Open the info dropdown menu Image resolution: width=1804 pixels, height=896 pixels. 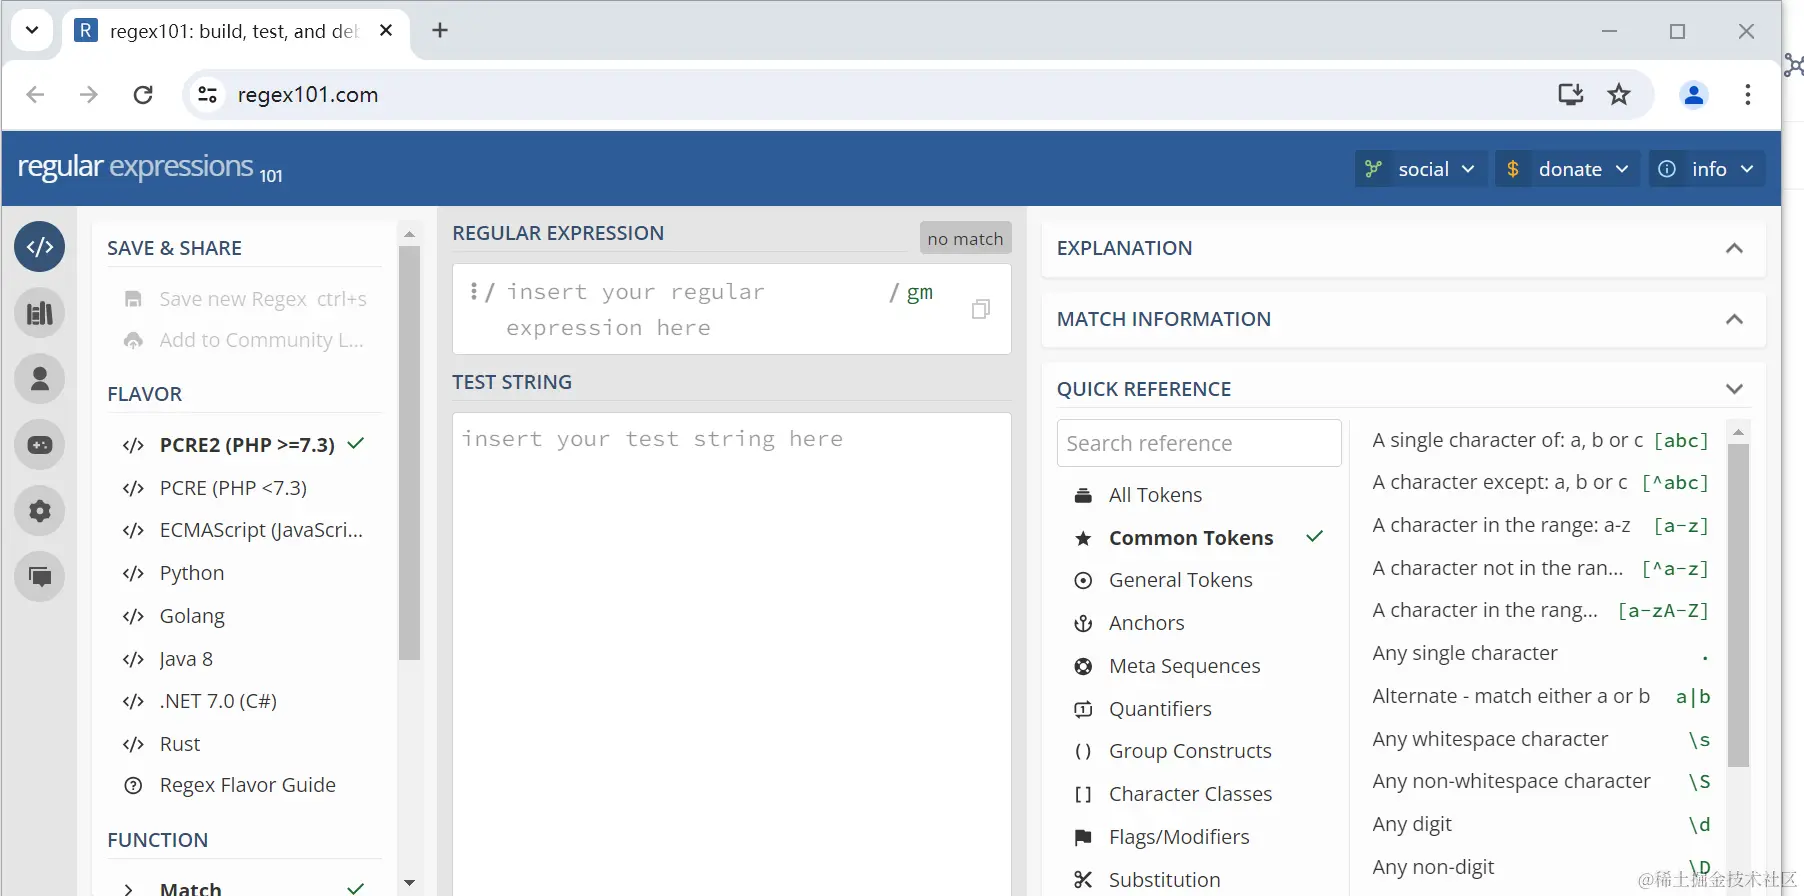tap(1706, 169)
